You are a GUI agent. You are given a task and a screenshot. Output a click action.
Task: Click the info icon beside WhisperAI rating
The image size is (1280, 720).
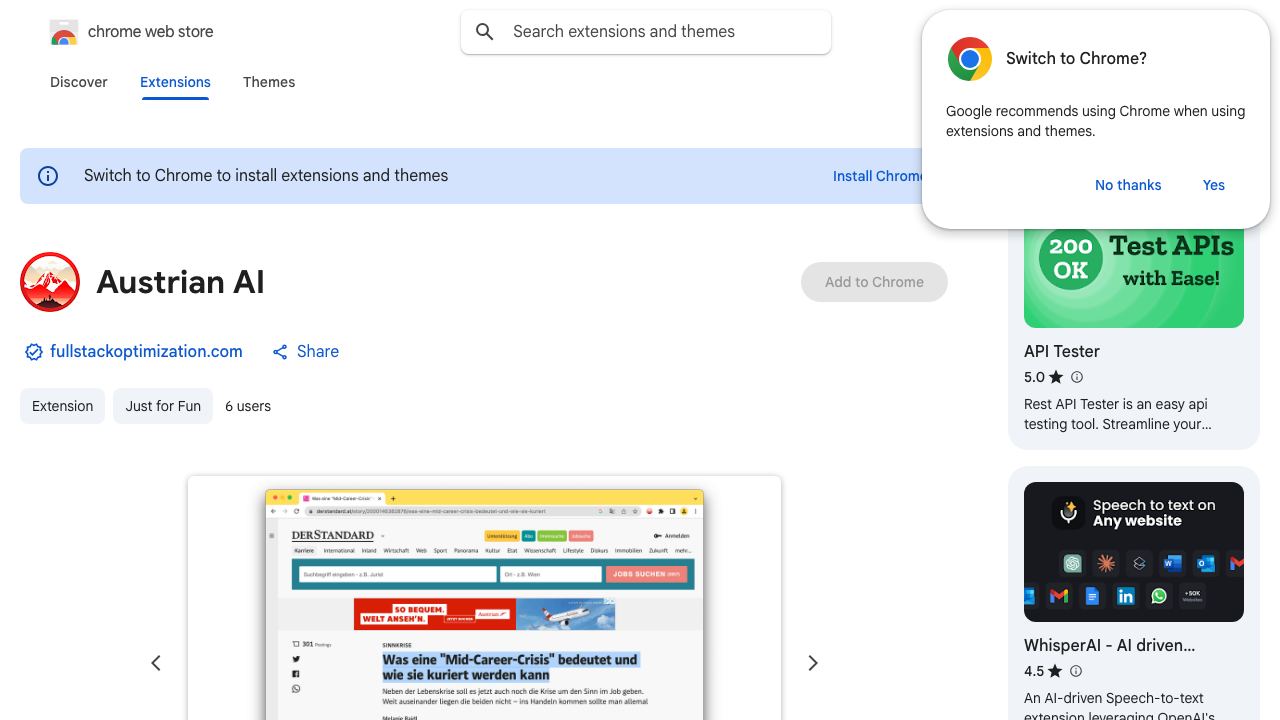1077,671
